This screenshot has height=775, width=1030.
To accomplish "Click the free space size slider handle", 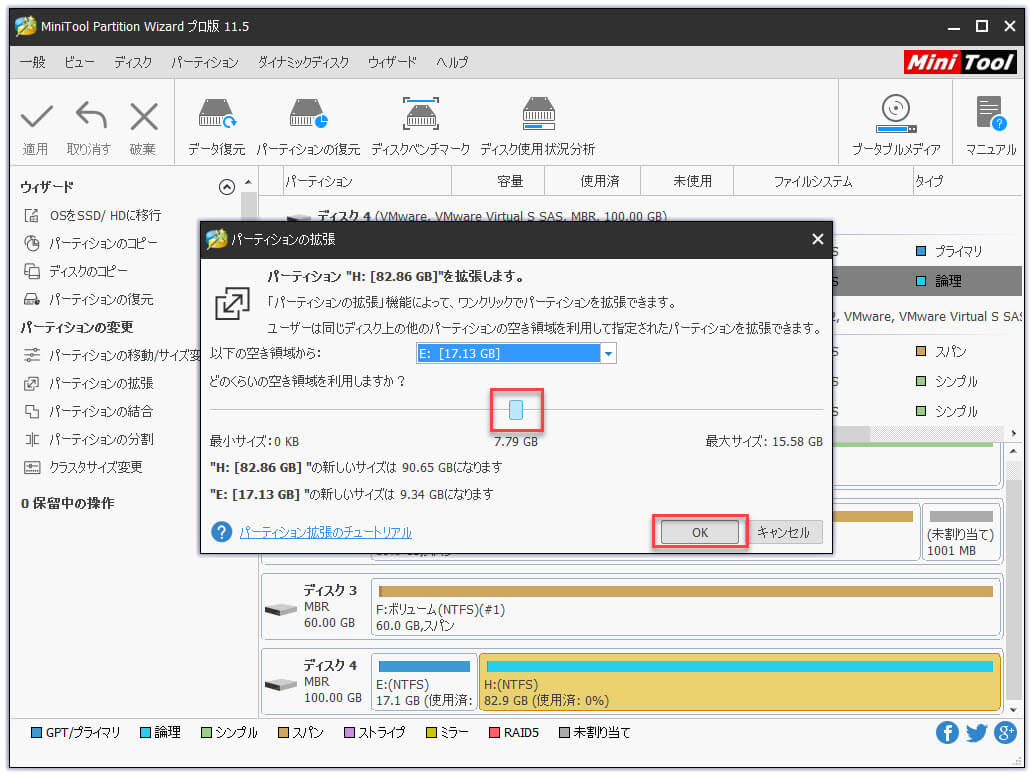I will coord(516,410).
